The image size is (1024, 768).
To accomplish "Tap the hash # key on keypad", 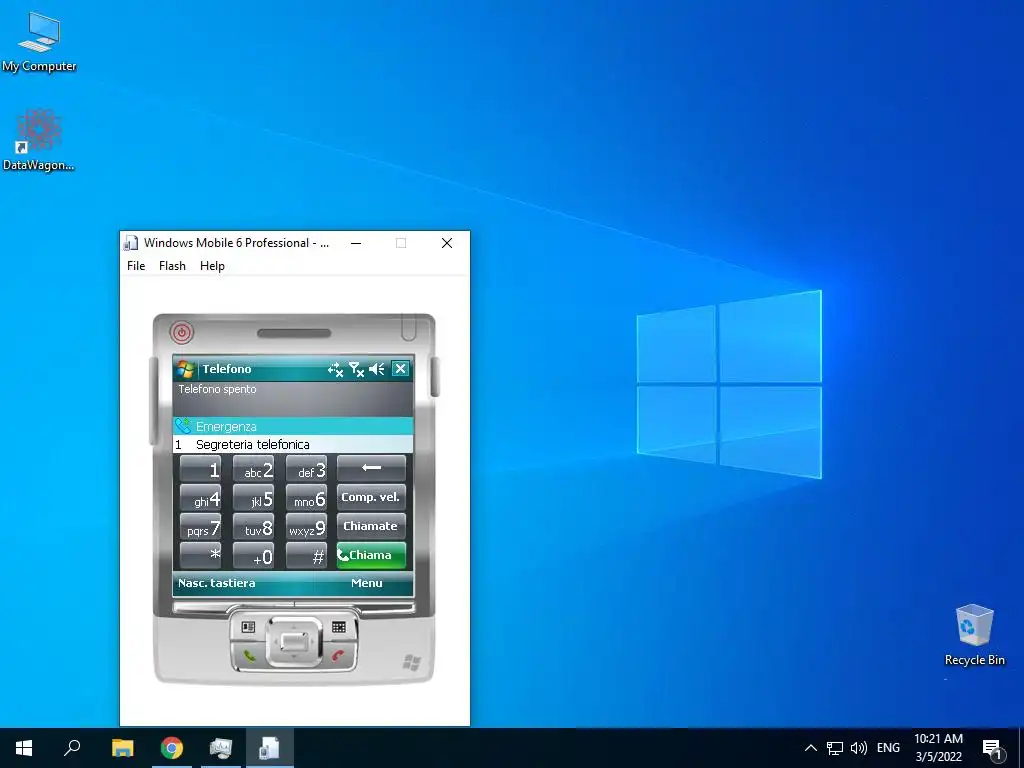I will pyautogui.click(x=306, y=556).
